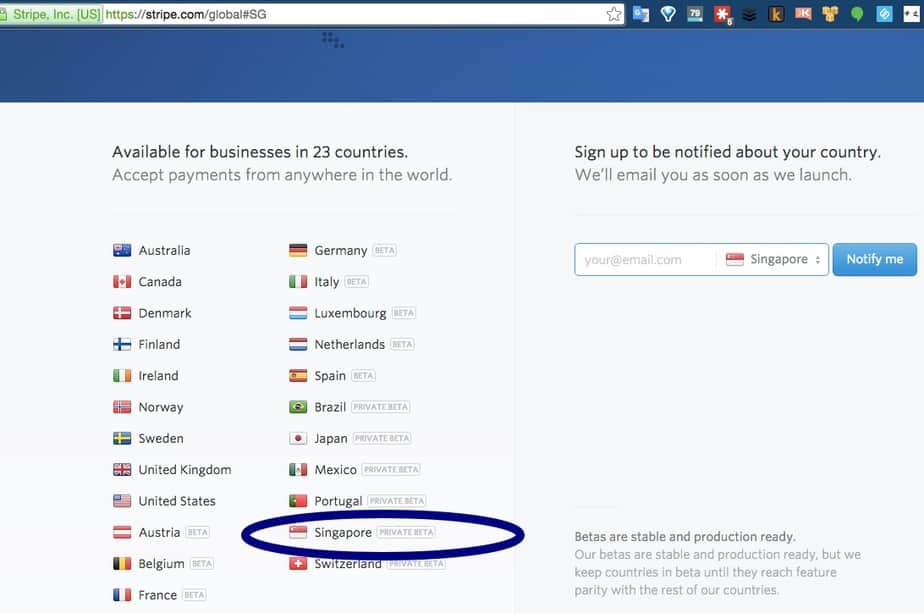Viewport: 924px width, 613px height.
Task: Focus the your@email.com input field
Action: click(x=646, y=259)
